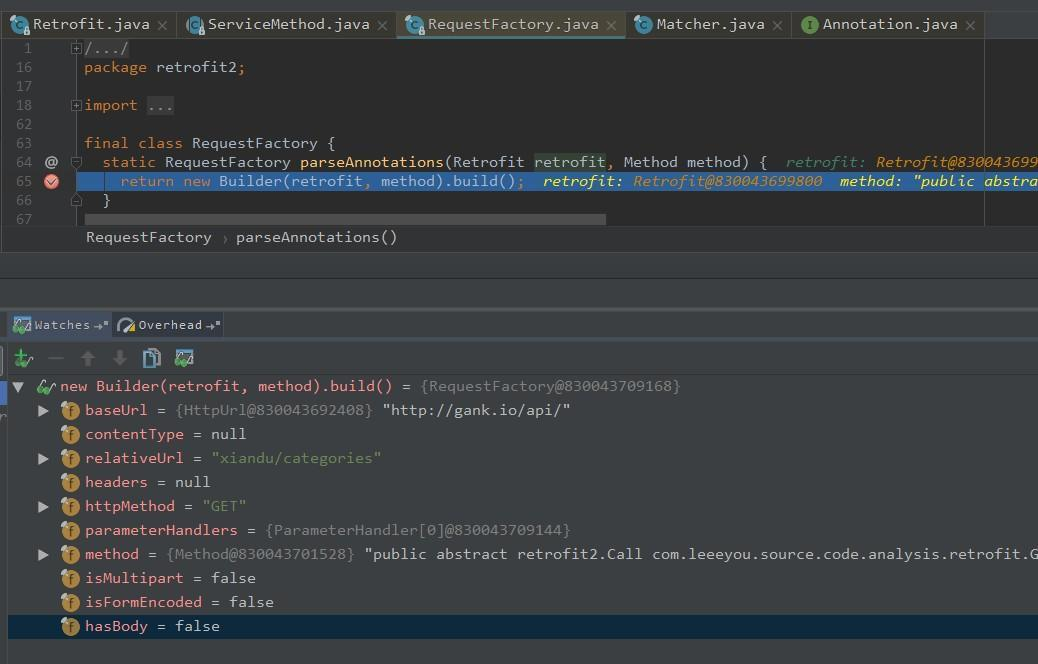The image size is (1038, 664).
Task: Click the field icon beside isMultipart
Action: tap(70, 578)
